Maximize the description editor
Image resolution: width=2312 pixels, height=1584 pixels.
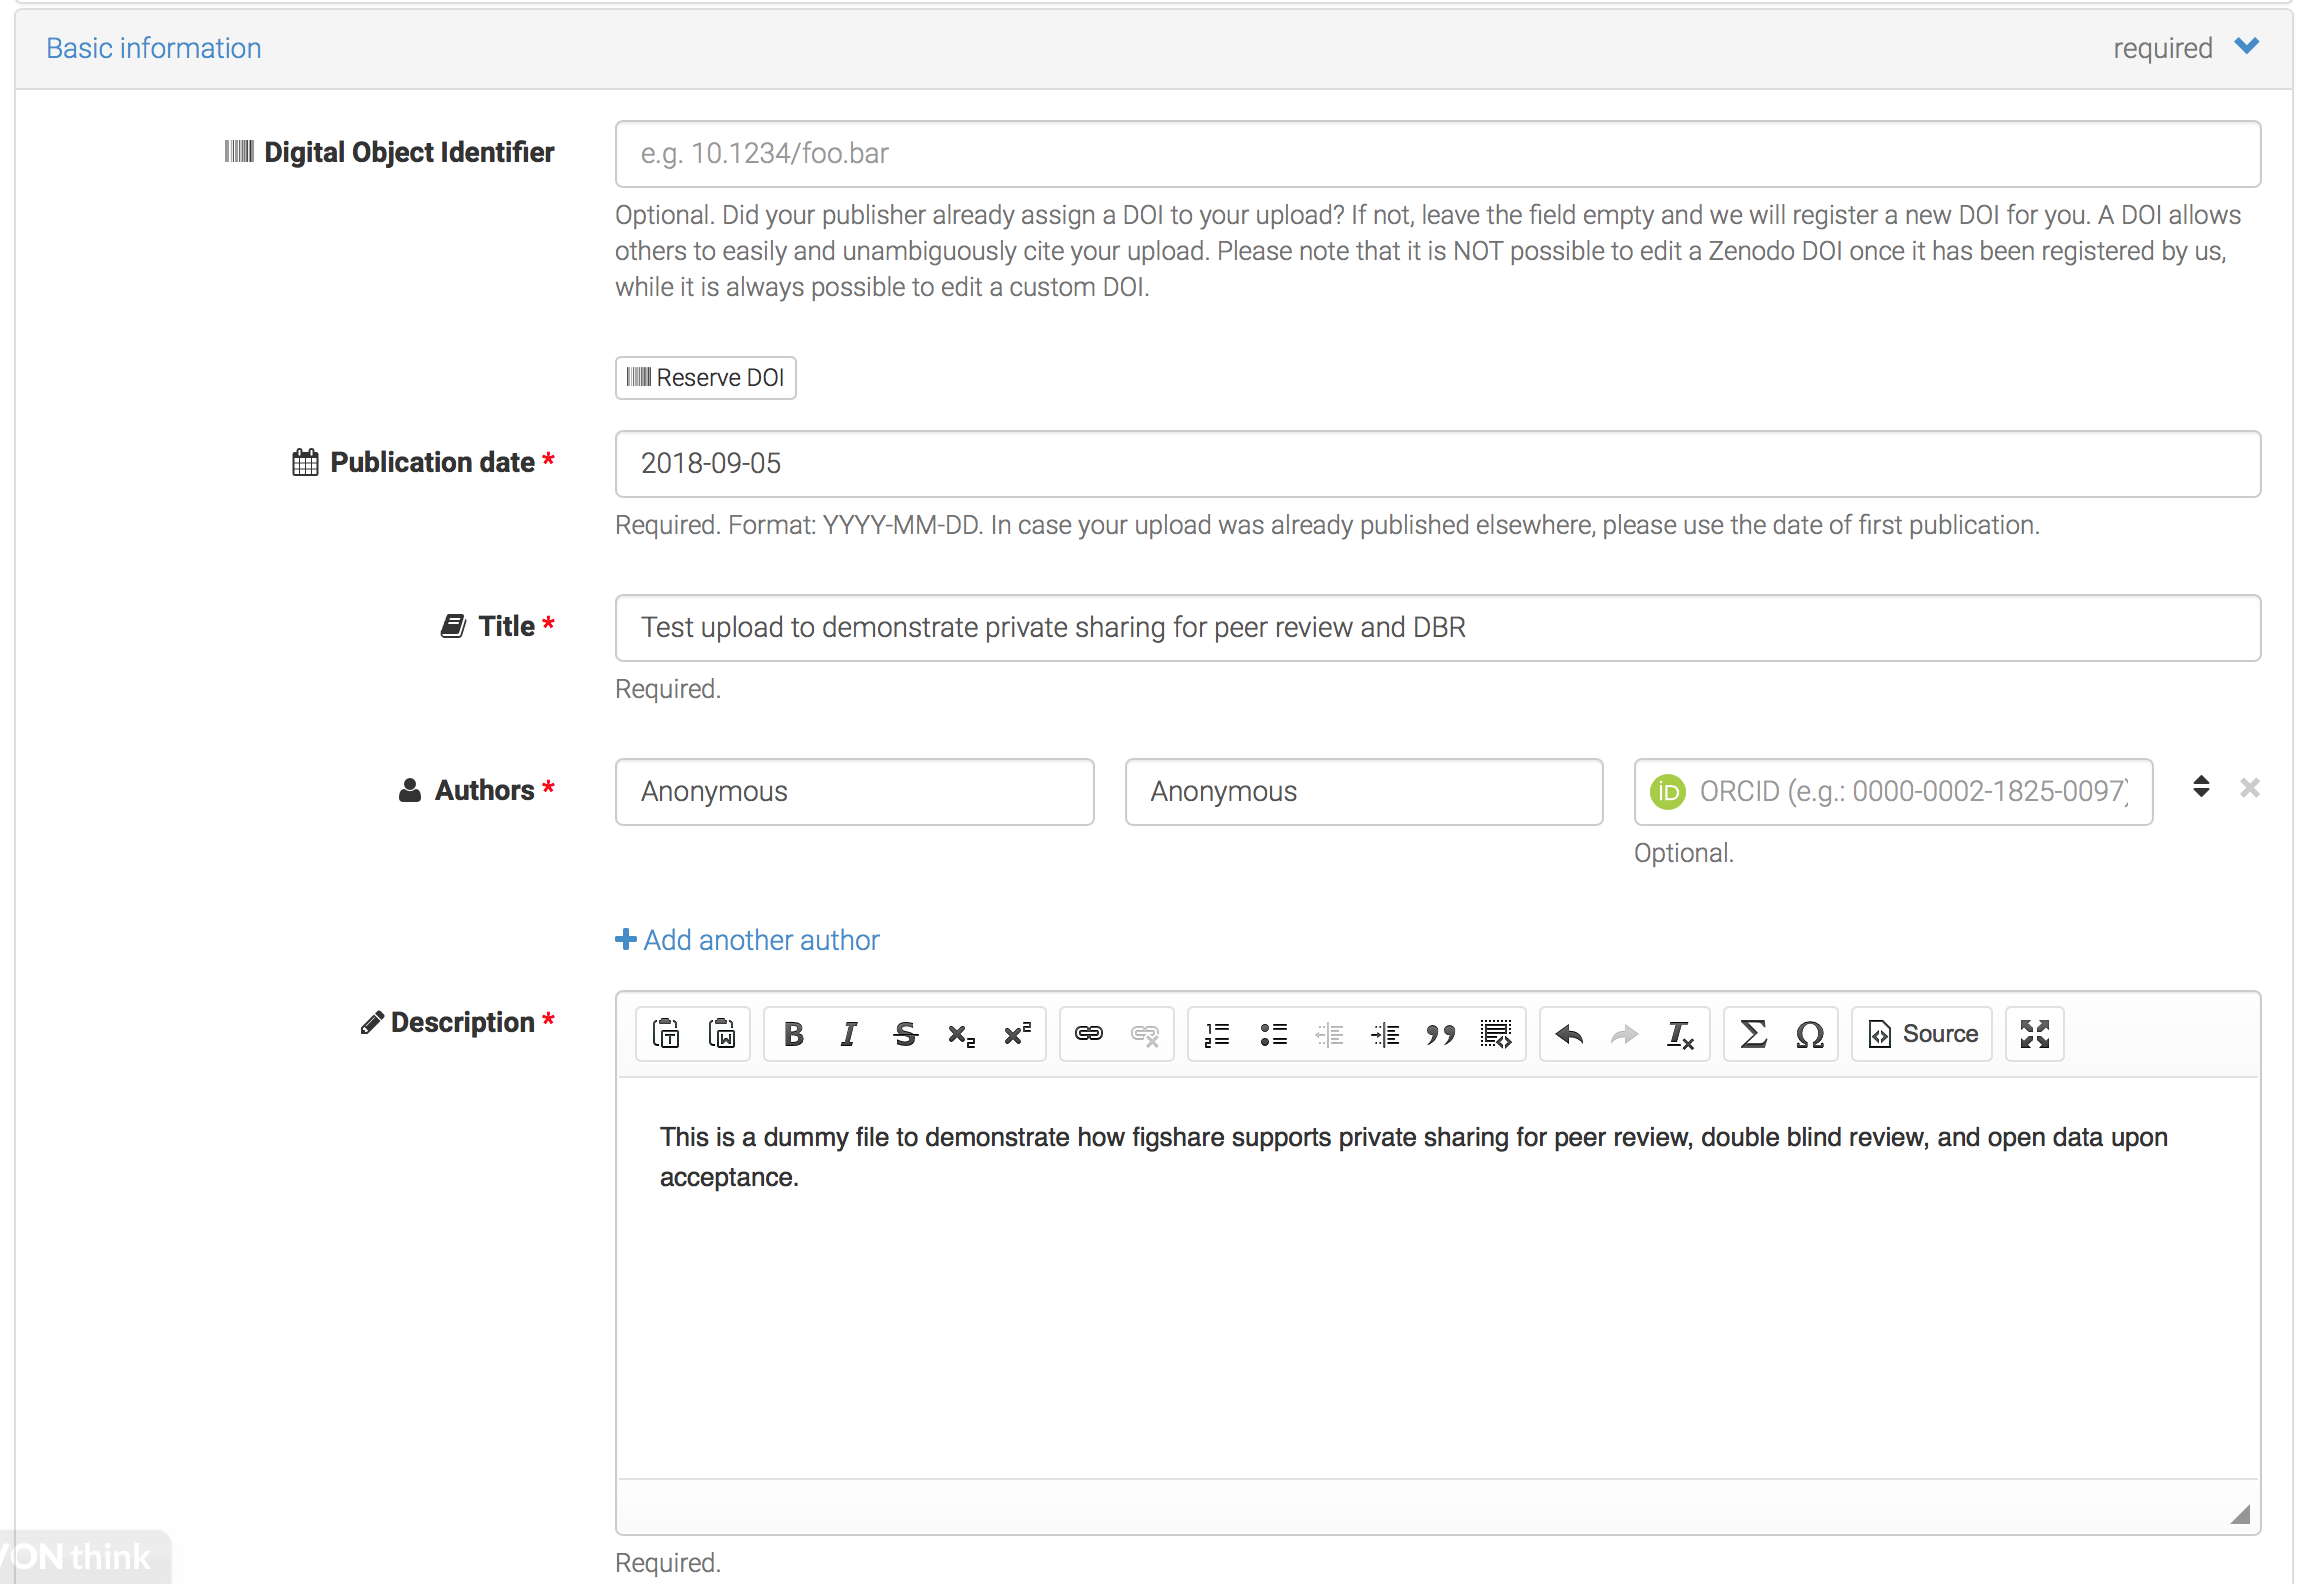(2034, 1034)
